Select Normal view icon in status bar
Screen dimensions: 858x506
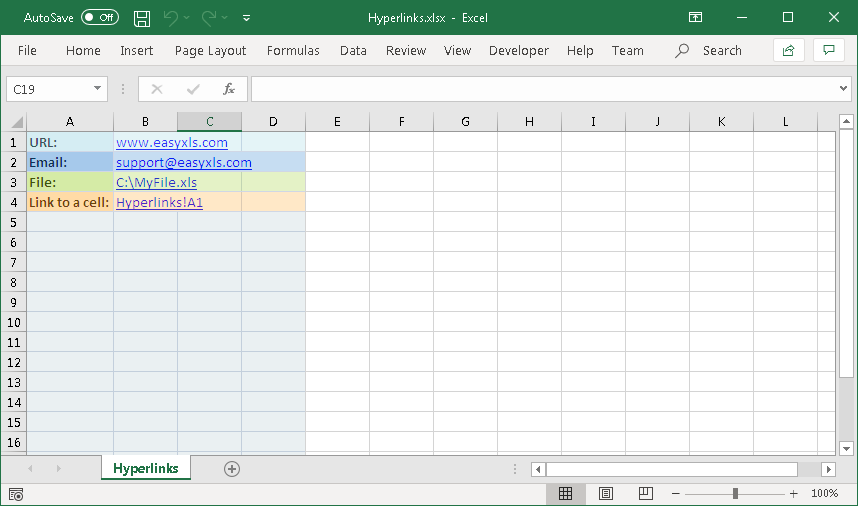coord(566,493)
